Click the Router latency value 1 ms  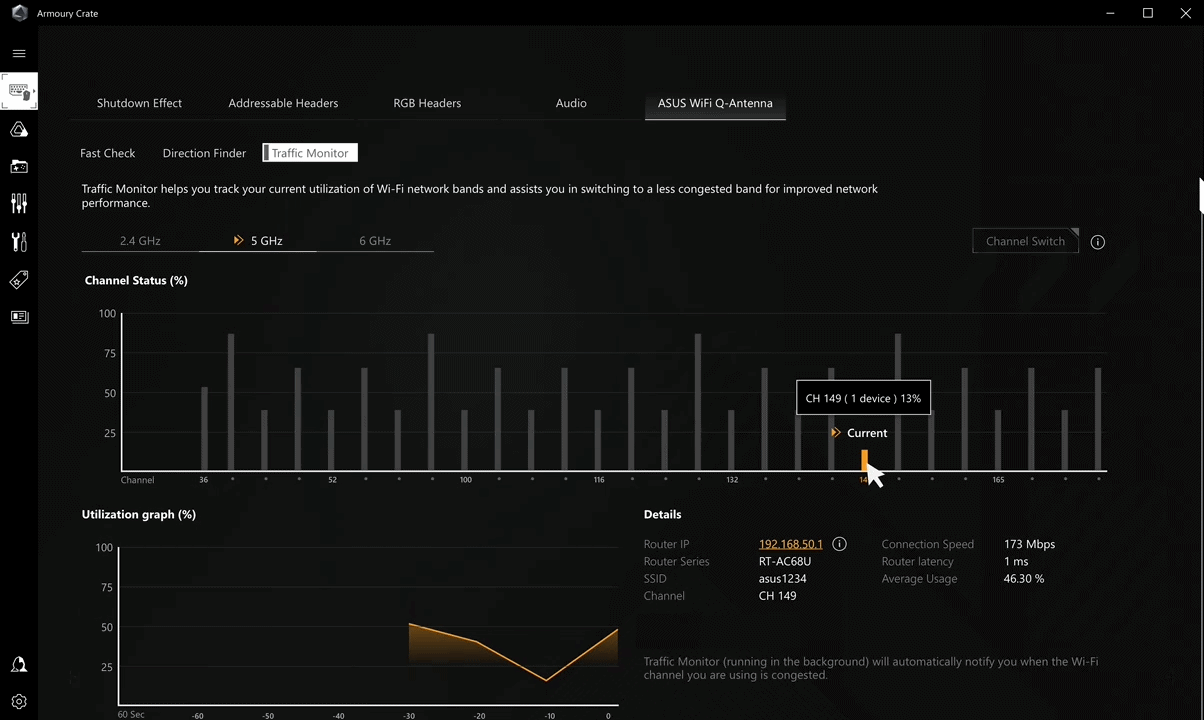(1016, 561)
